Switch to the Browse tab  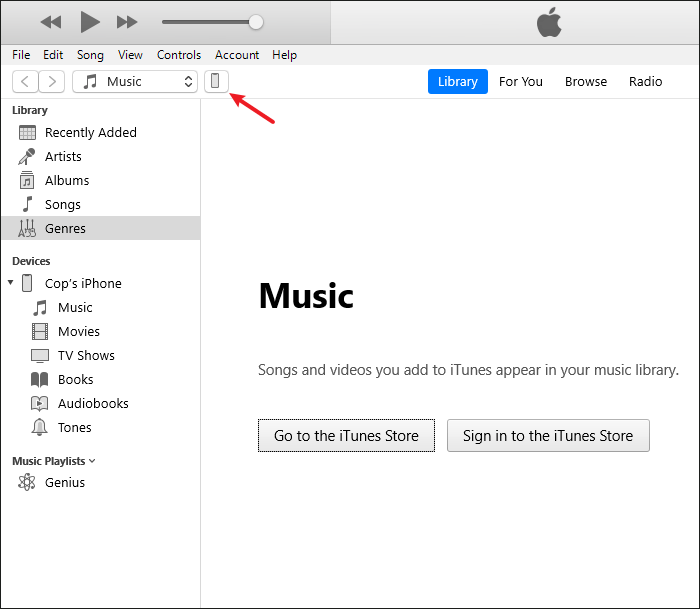click(586, 81)
